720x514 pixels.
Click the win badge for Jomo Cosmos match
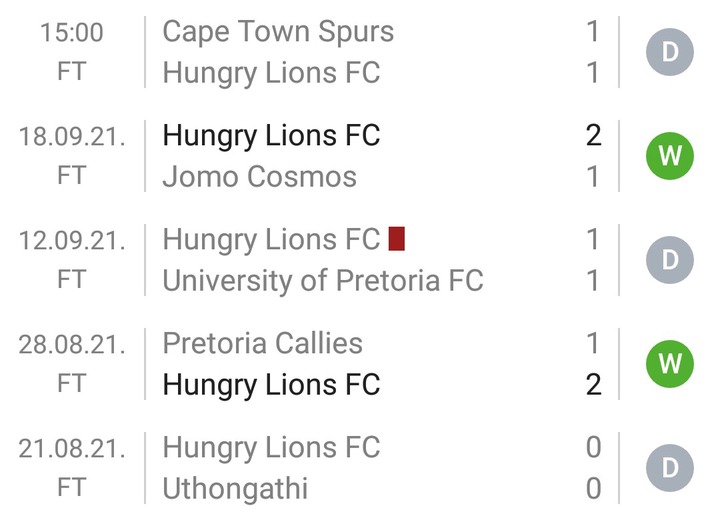pyautogui.click(x=669, y=156)
